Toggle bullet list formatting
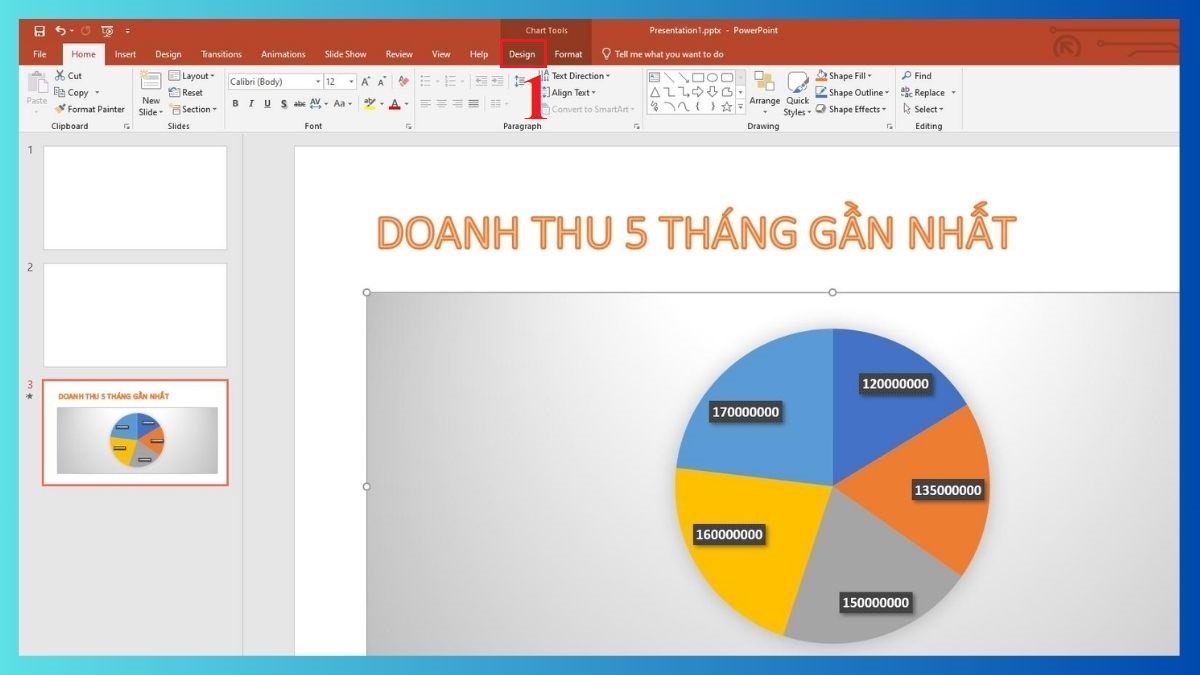The image size is (1200, 675). (424, 82)
